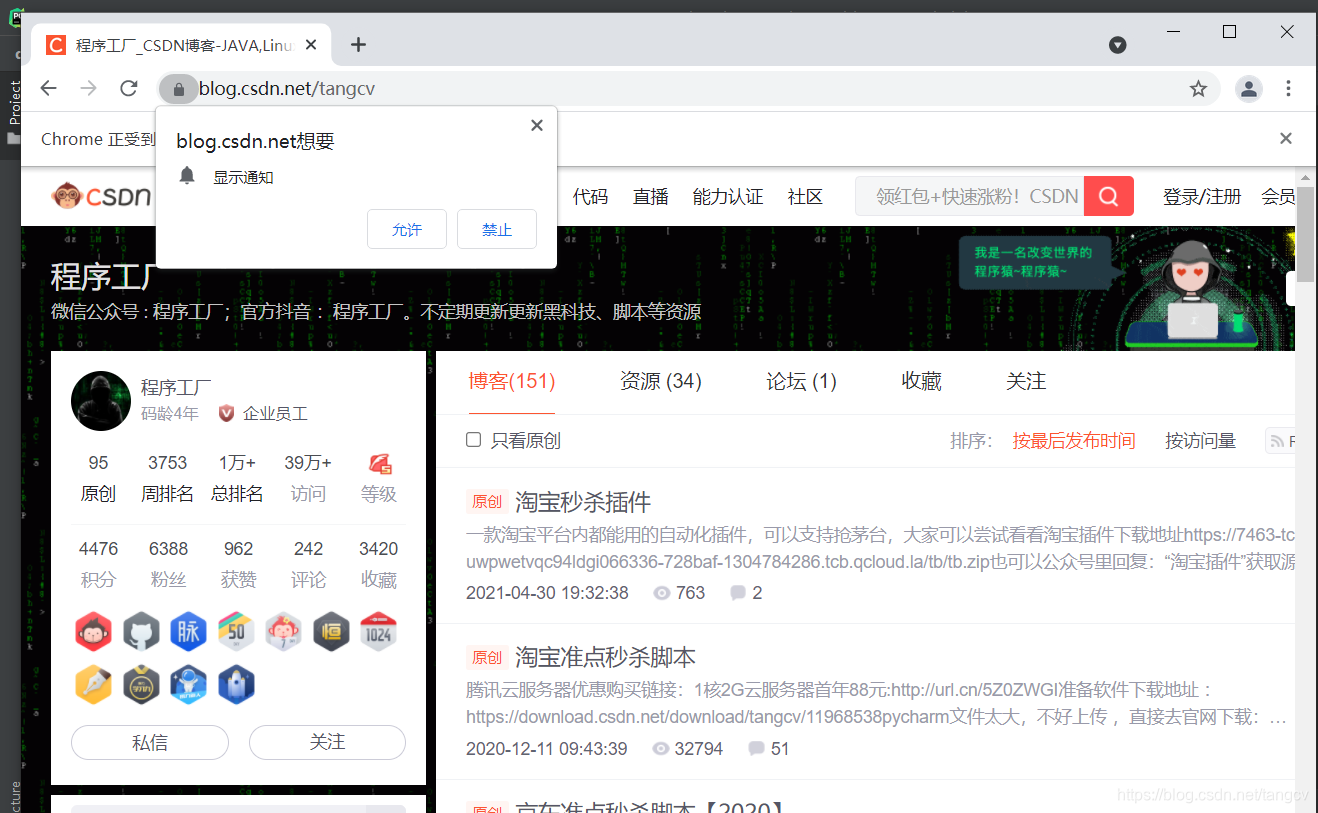Open the 登录/注册 link
The image size is (1318, 813).
[x=1202, y=196]
